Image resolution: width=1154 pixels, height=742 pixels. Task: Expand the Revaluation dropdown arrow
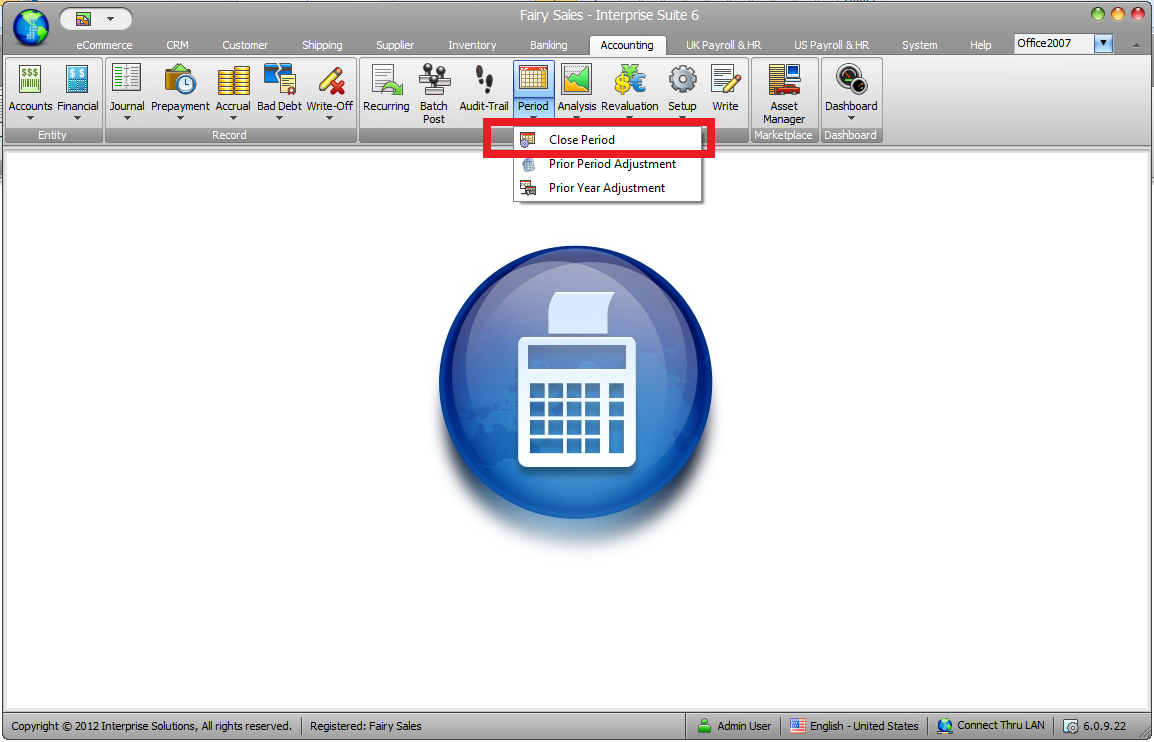630,118
